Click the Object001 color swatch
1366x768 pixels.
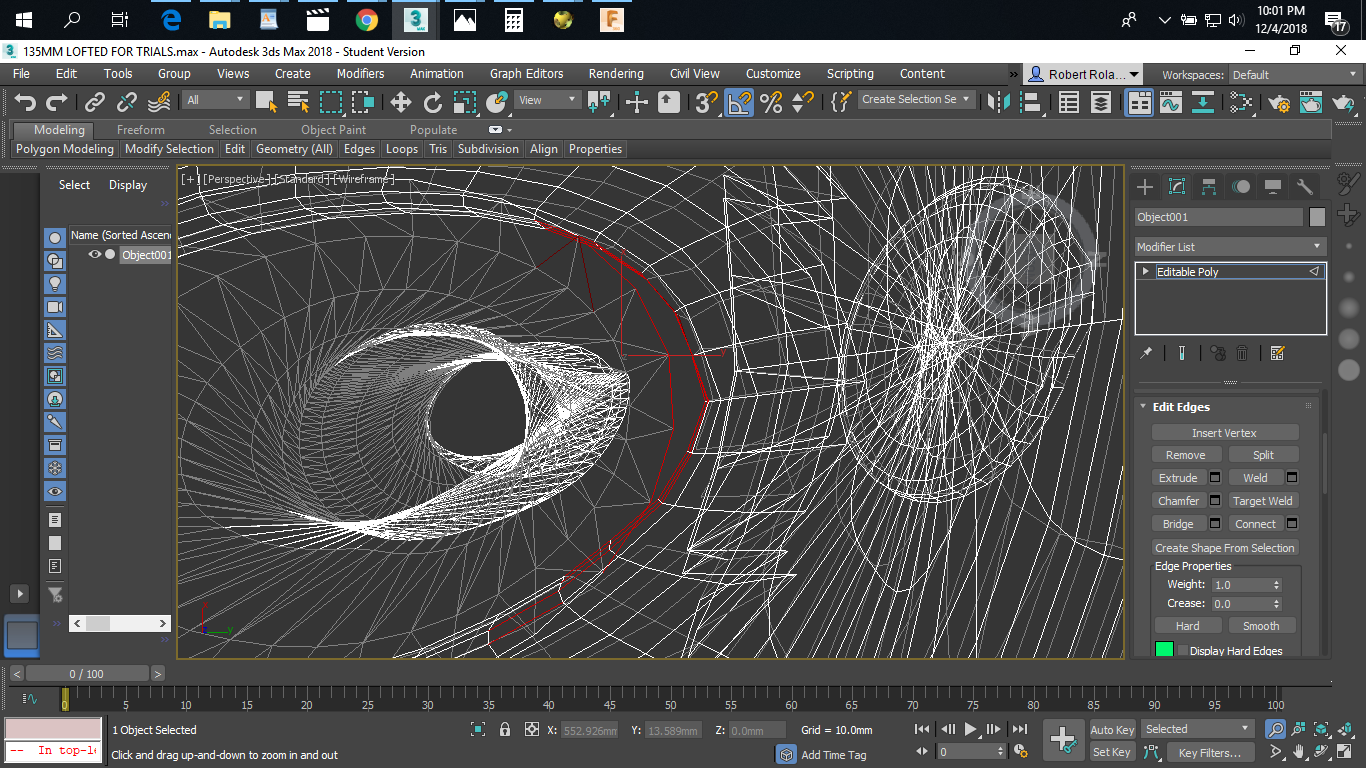click(x=1317, y=217)
